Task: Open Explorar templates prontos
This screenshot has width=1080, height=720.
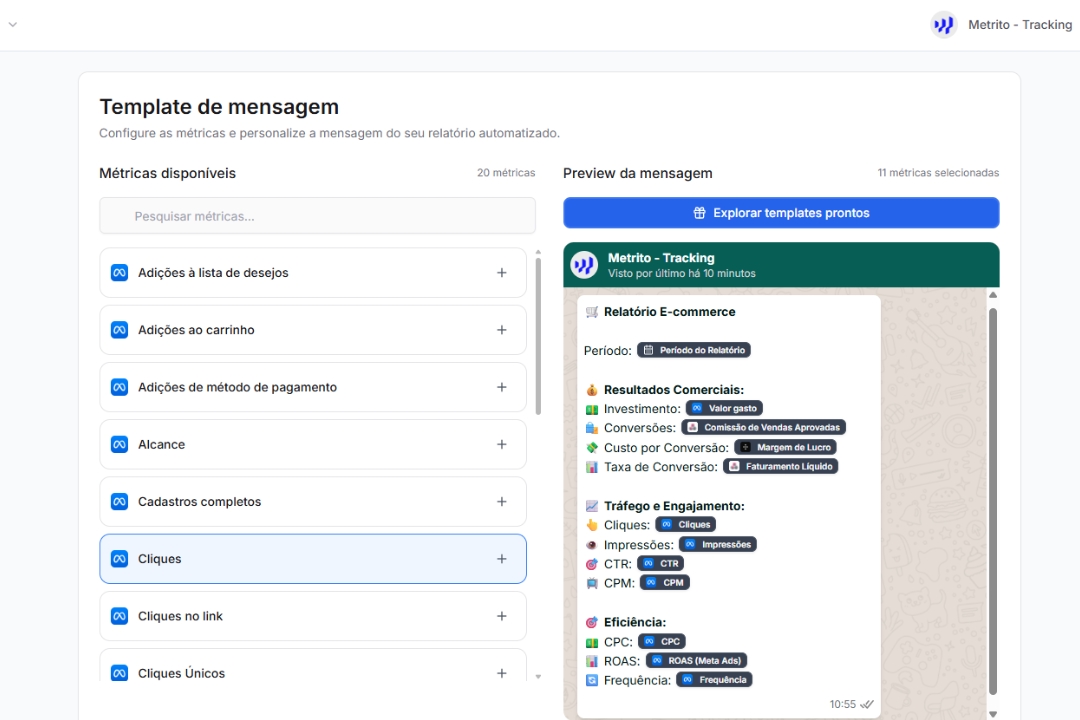Action: click(x=781, y=213)
